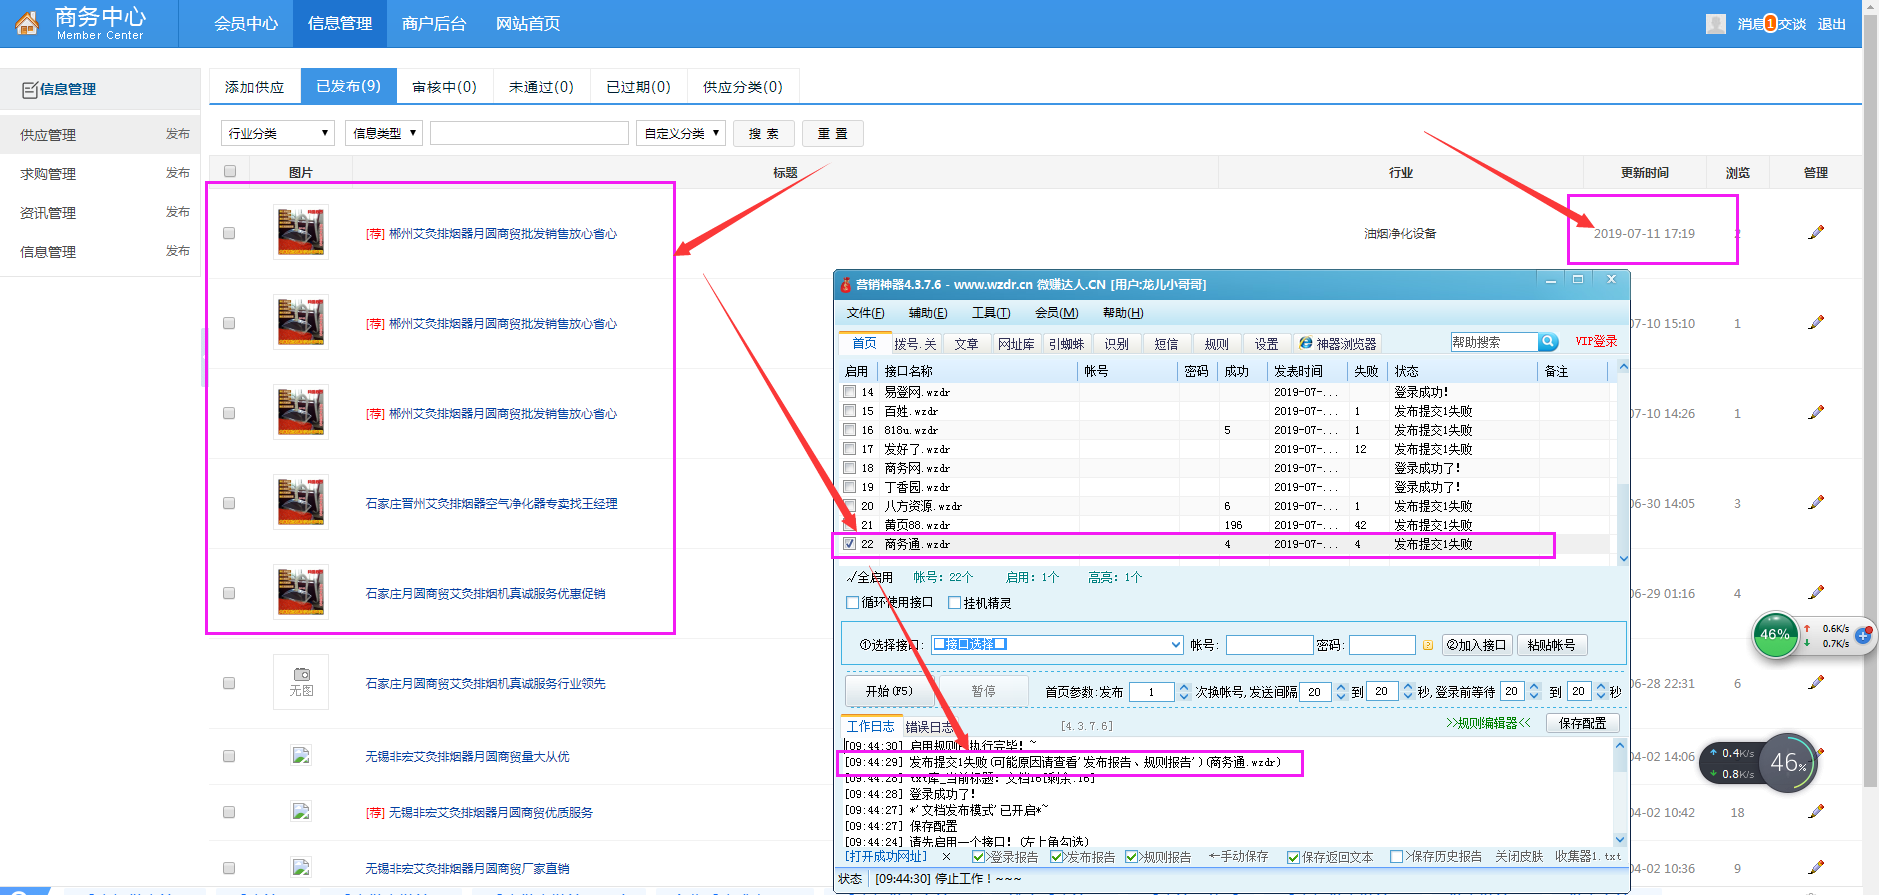Open 商户后台 in the top navigation
This screenshot has width=1879, height=895.
(x=434, y=23)
